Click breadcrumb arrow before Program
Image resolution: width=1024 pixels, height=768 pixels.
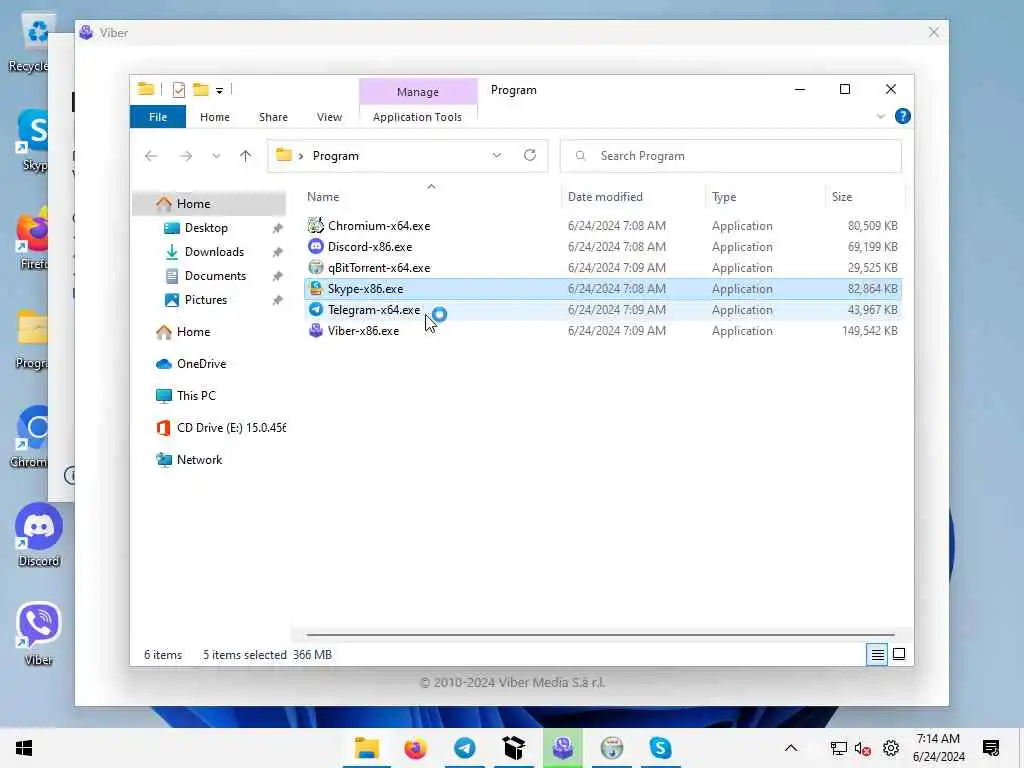tap(301, 156)
